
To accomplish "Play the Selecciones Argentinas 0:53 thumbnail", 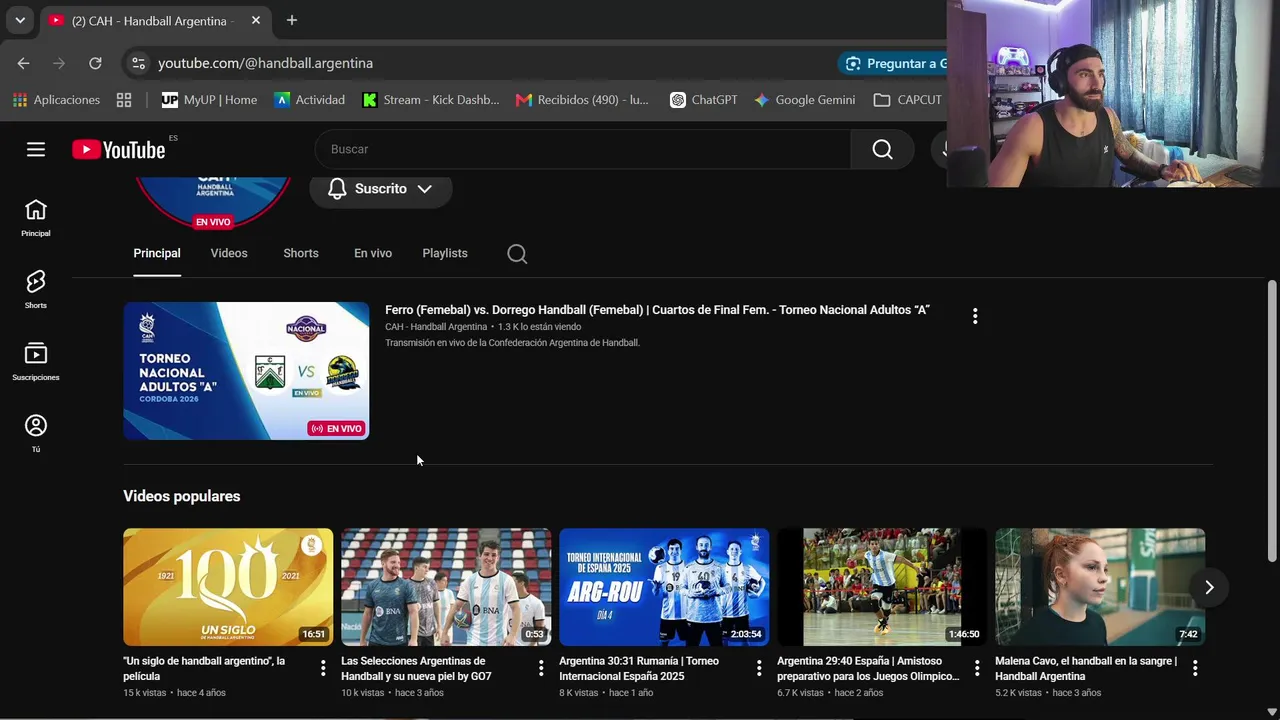I will click(x=446, y=587).
